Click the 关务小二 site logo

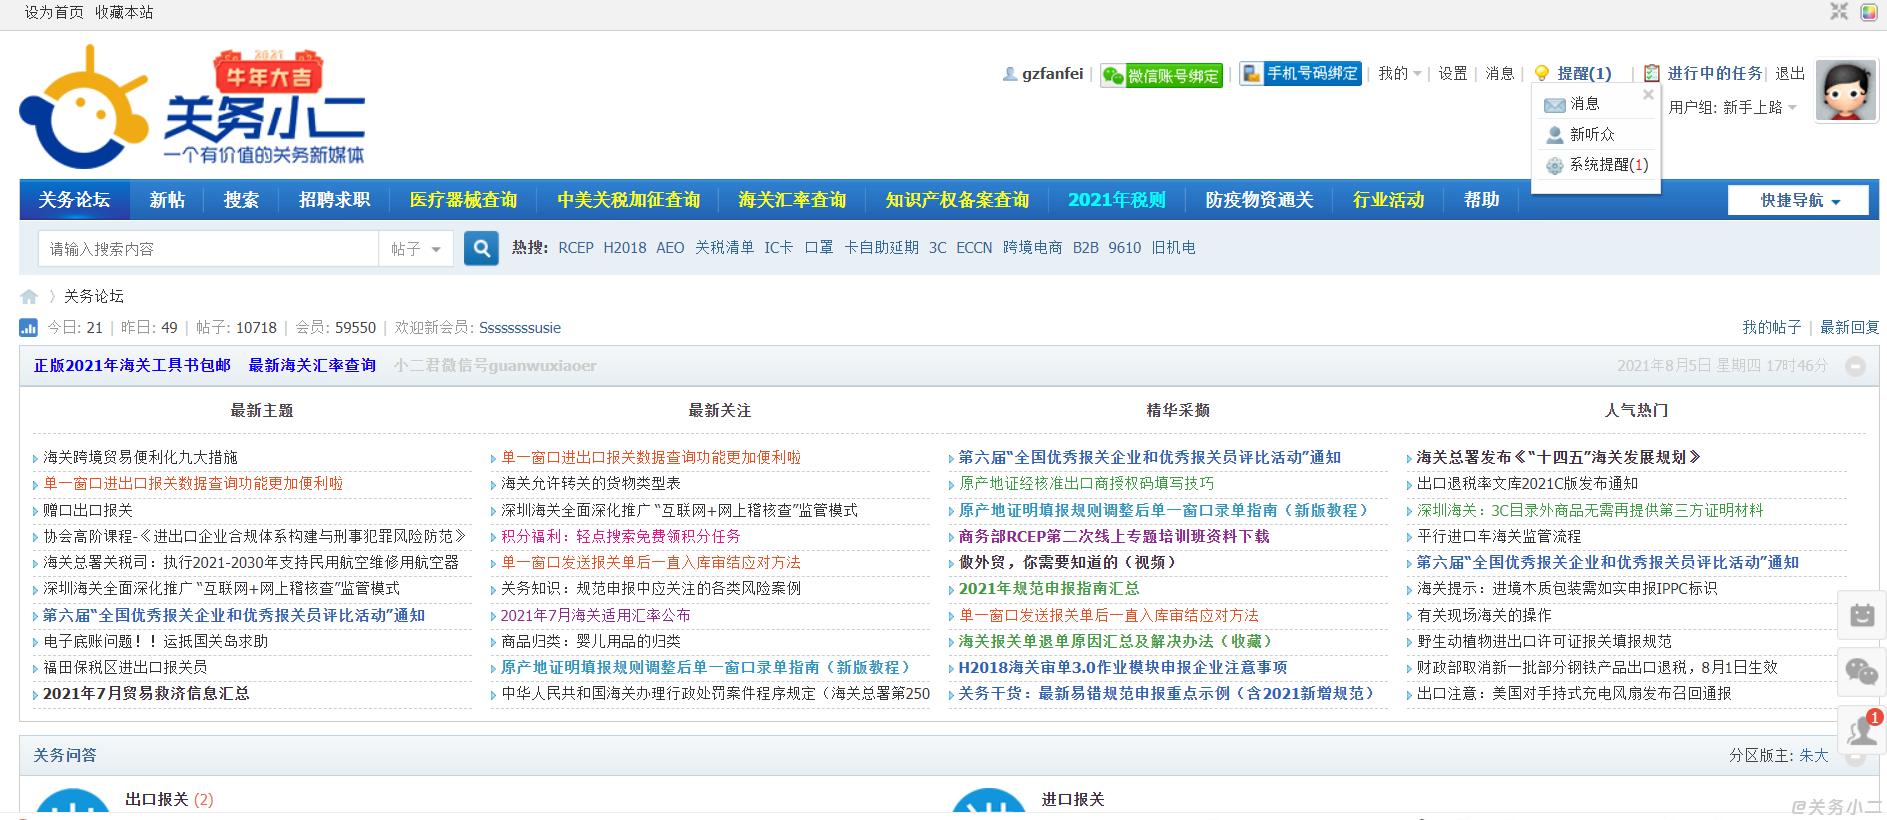tap(193, 107)
